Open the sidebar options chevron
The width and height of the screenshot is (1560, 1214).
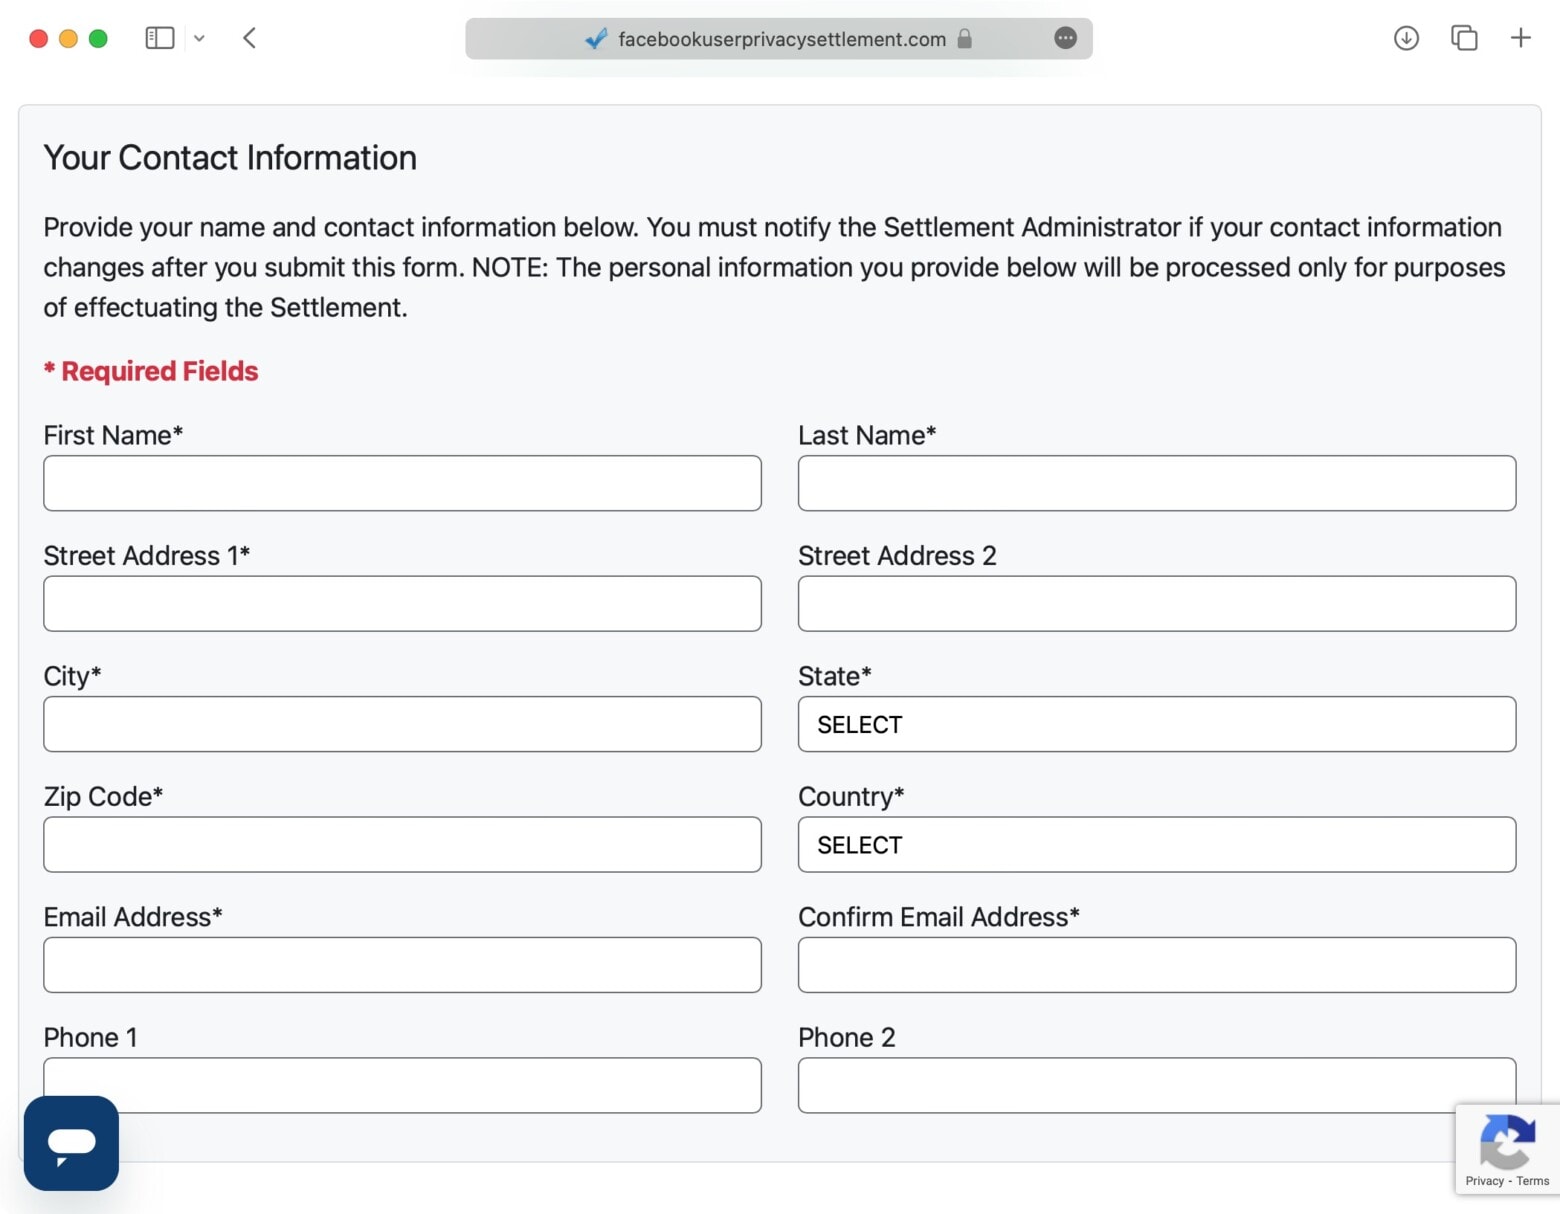[x=199, y=38]
